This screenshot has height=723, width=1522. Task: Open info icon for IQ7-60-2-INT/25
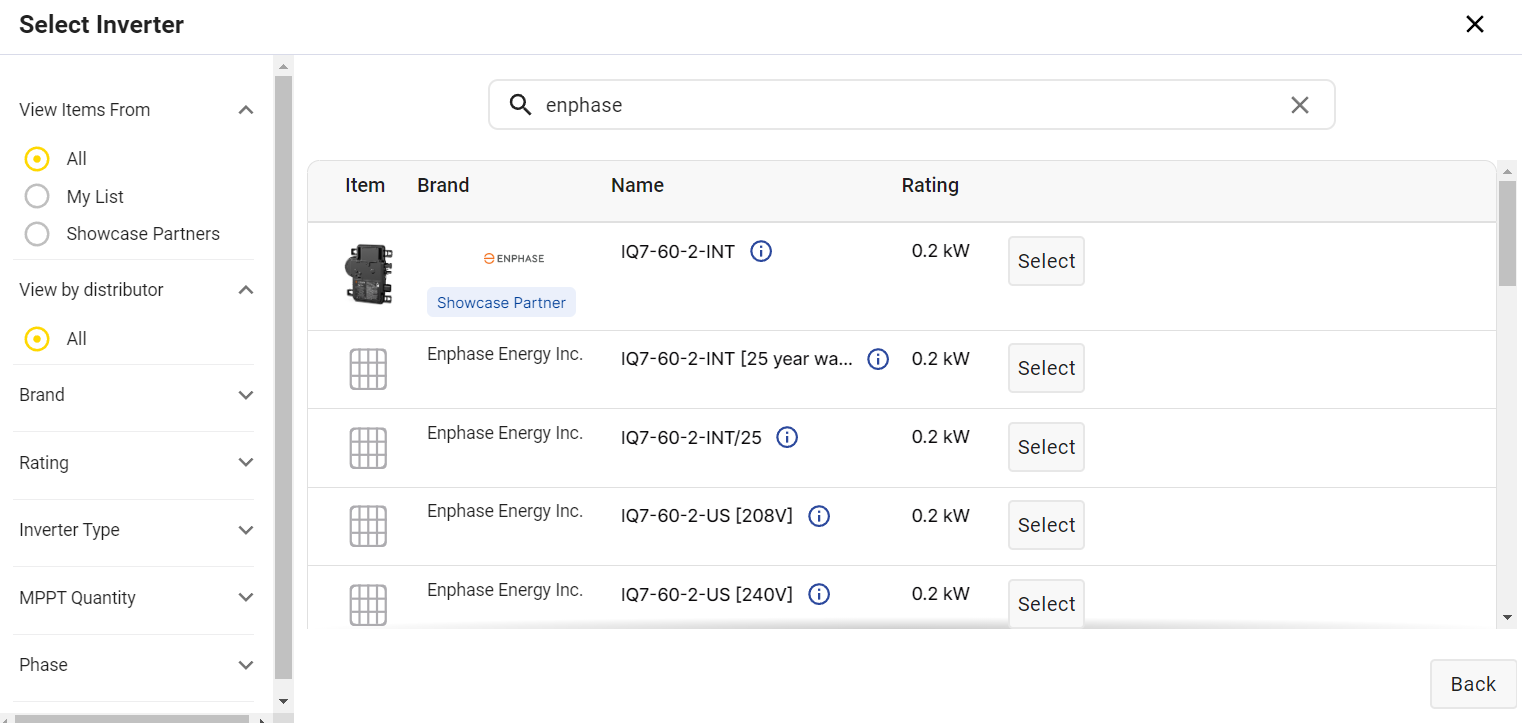[x=787, y=437]
